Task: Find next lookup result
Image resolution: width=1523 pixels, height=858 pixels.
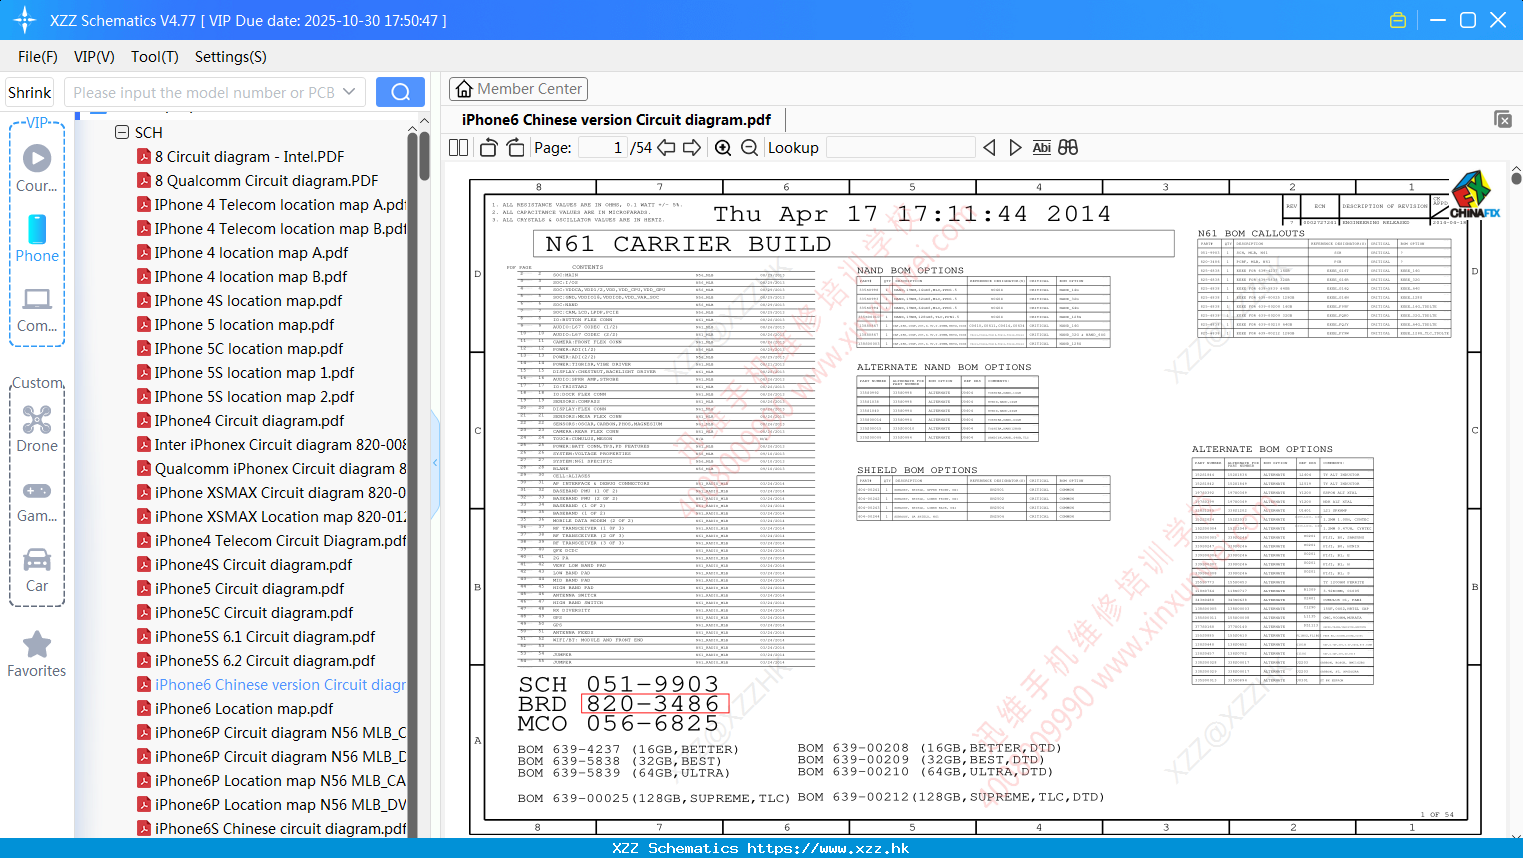Action: click(x=1015, y=147)
